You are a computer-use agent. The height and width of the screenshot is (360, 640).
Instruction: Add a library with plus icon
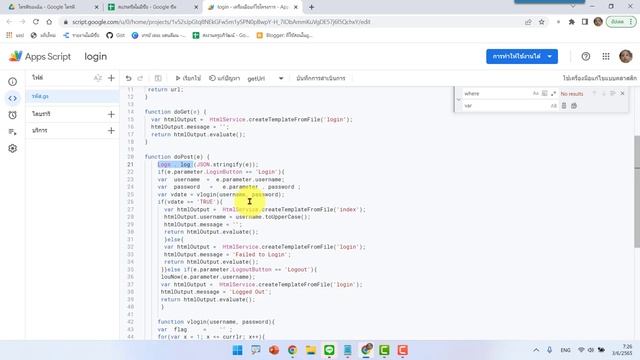click(x=111, y=114)
